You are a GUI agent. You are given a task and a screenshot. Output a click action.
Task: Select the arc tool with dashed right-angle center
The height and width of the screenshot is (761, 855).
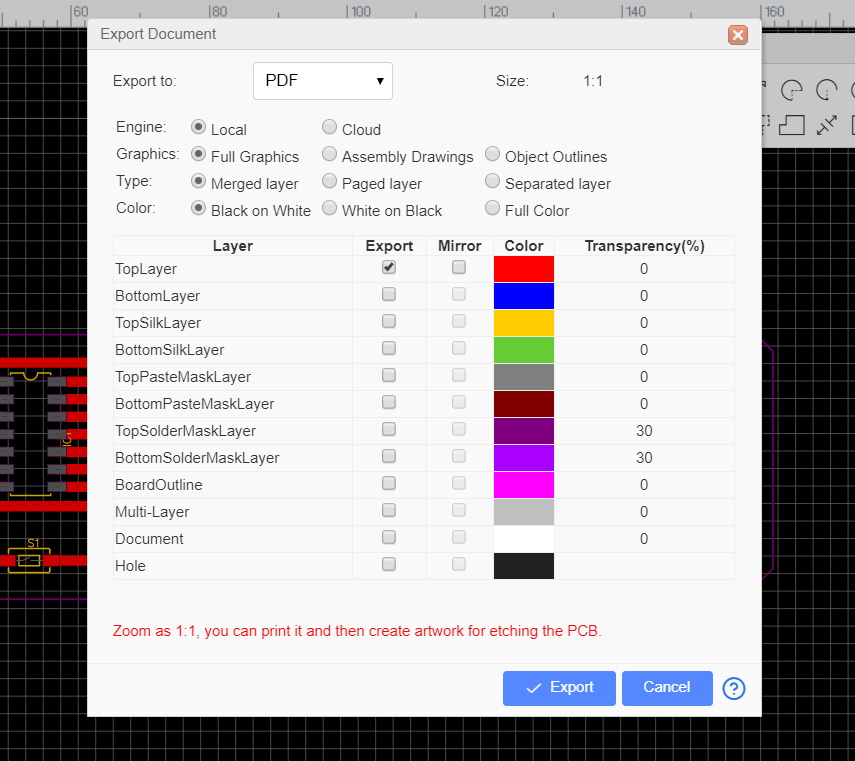(x=791, y=90)
